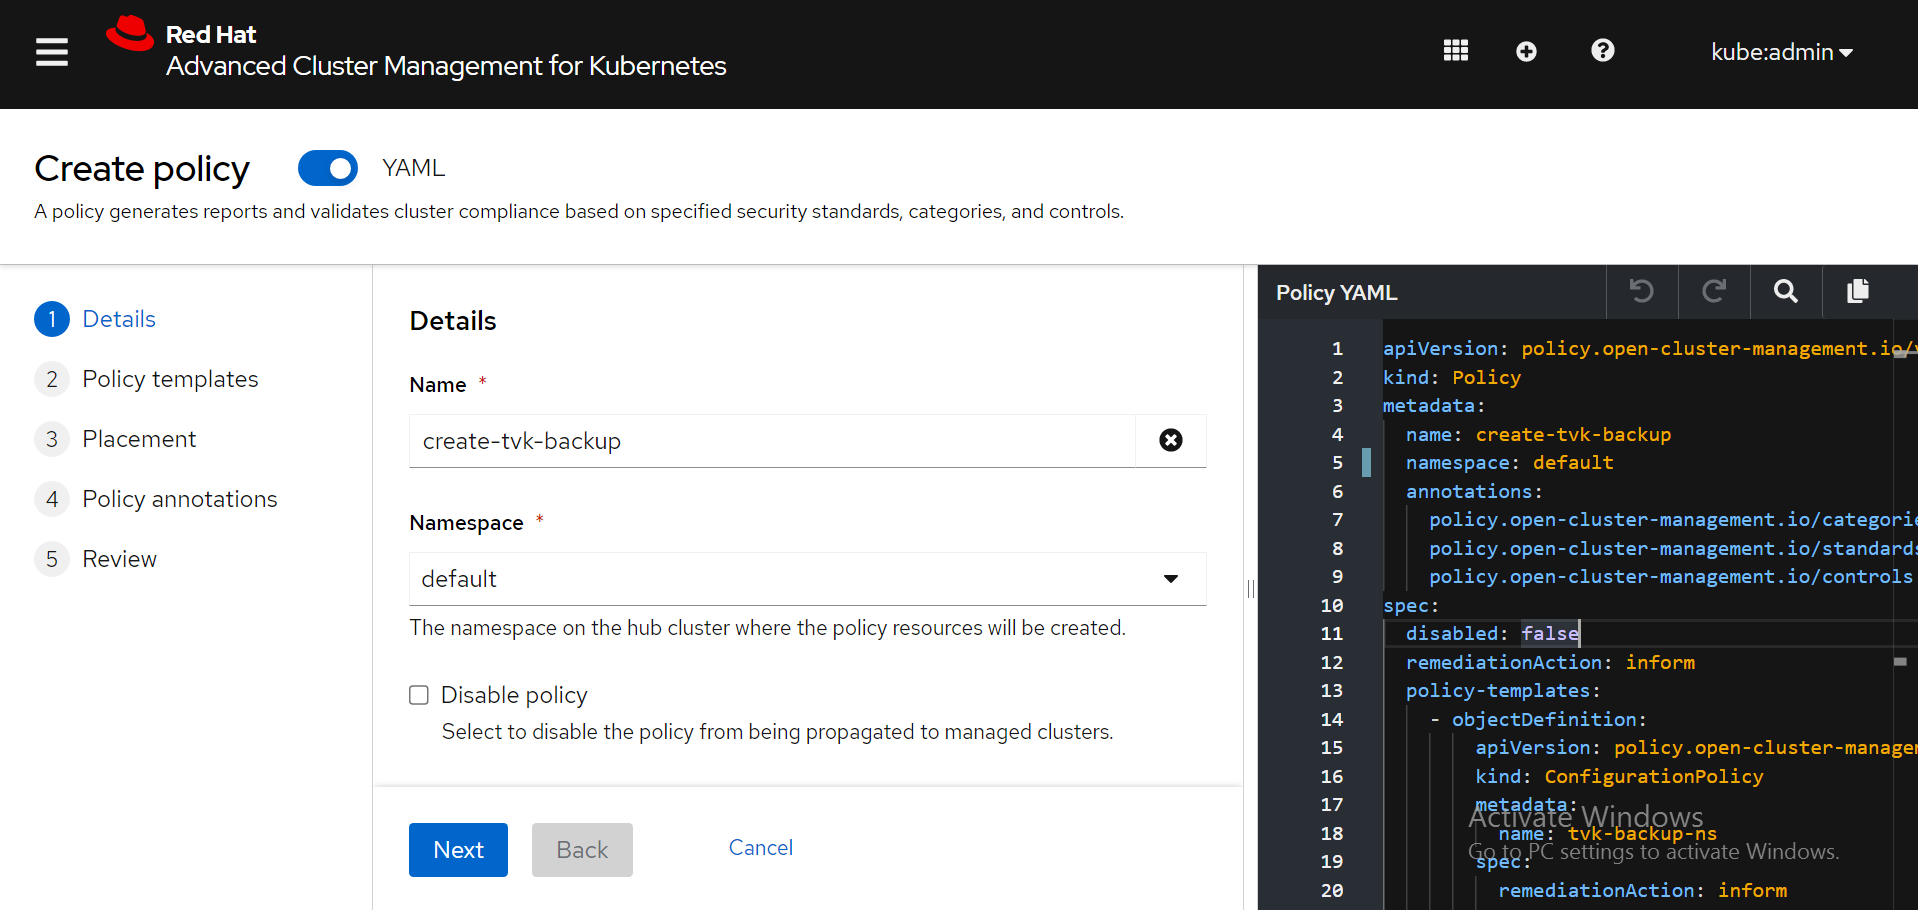Copy the Policy YAML to clipboard
This screenshot has height=910, width=1918.
tap(1857, 291)
